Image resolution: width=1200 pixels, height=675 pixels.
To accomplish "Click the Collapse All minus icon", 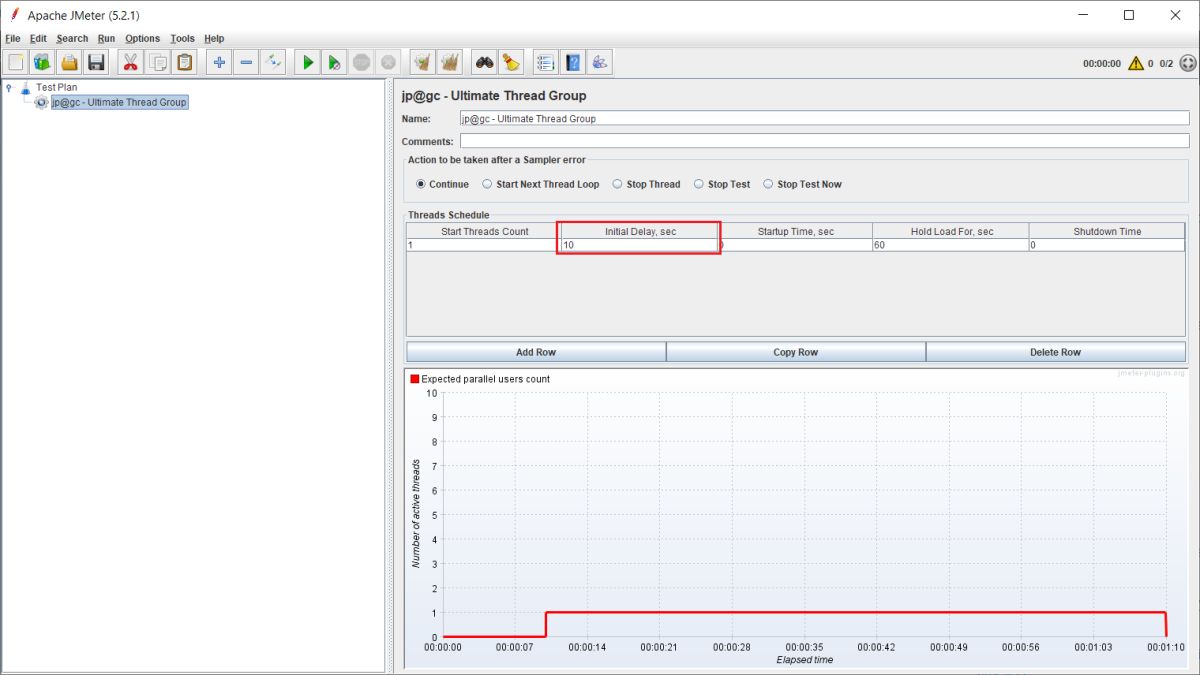I will coord(246,62).
